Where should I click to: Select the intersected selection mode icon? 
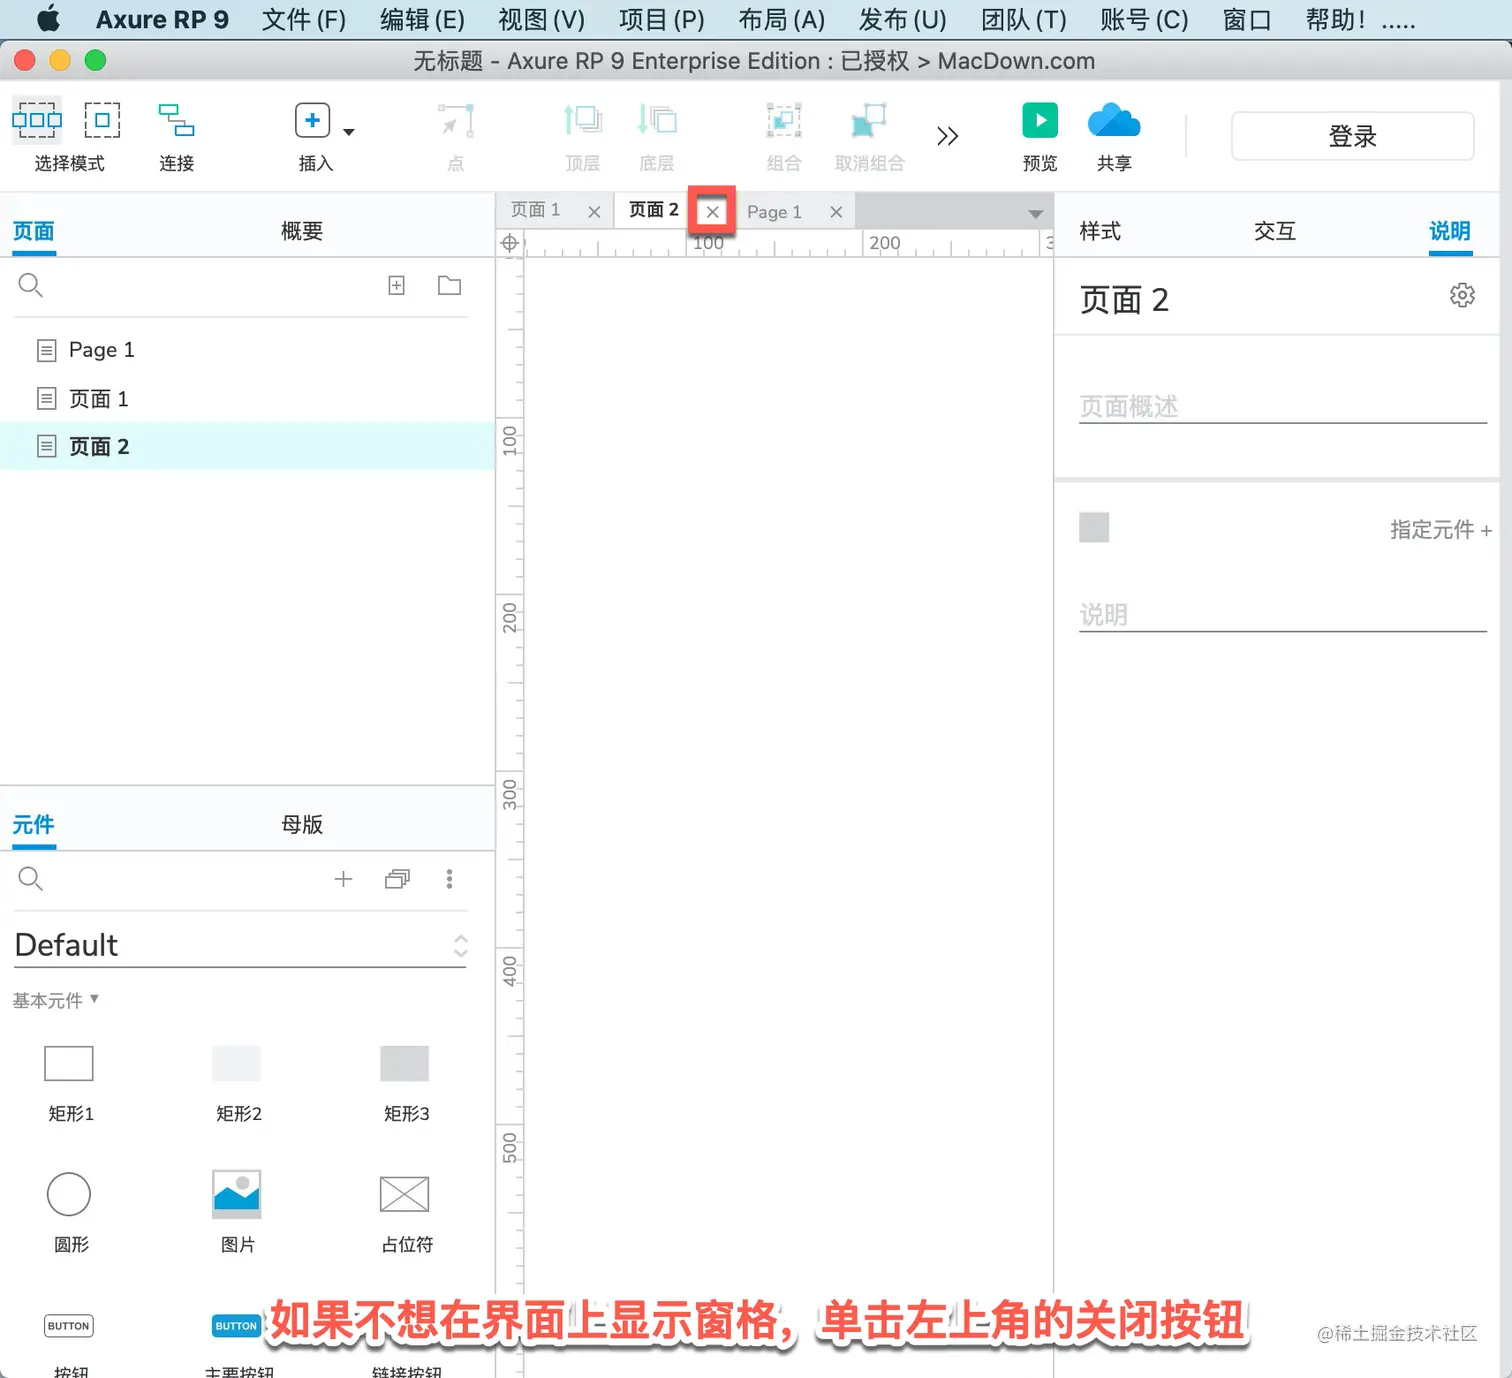tap(37, 120)
